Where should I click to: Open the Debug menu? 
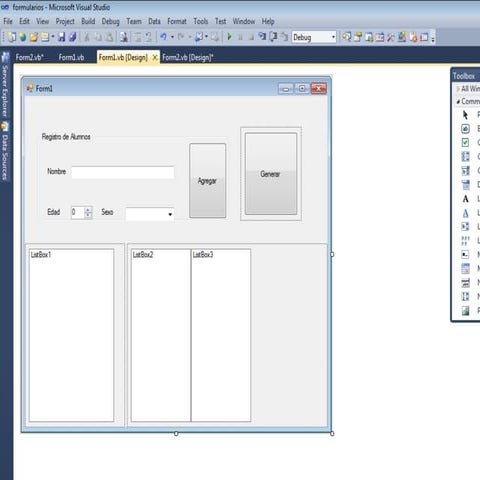[x=111, y=21]
